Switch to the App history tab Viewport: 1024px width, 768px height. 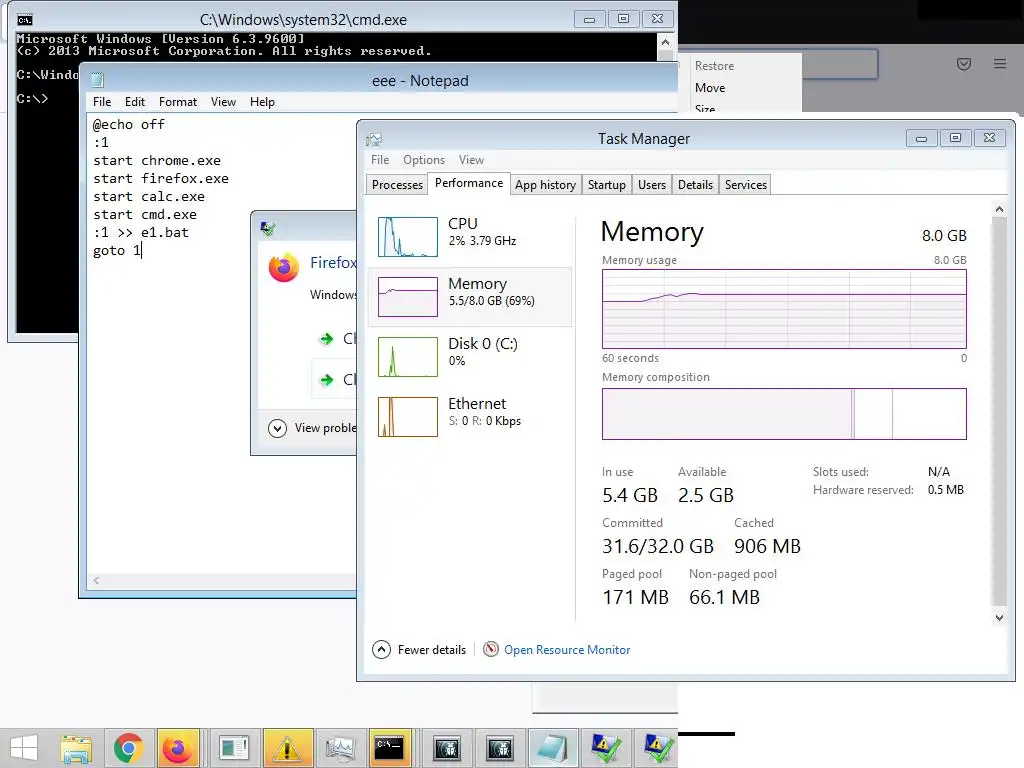click(545, 185)
